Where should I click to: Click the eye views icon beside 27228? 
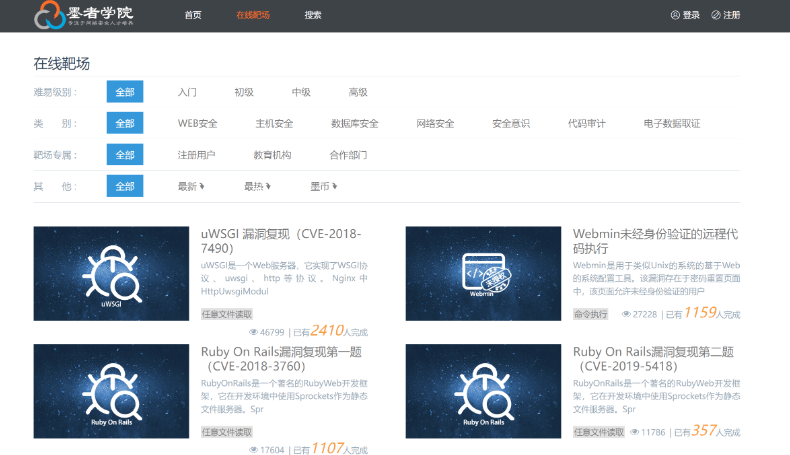[626, 314]
